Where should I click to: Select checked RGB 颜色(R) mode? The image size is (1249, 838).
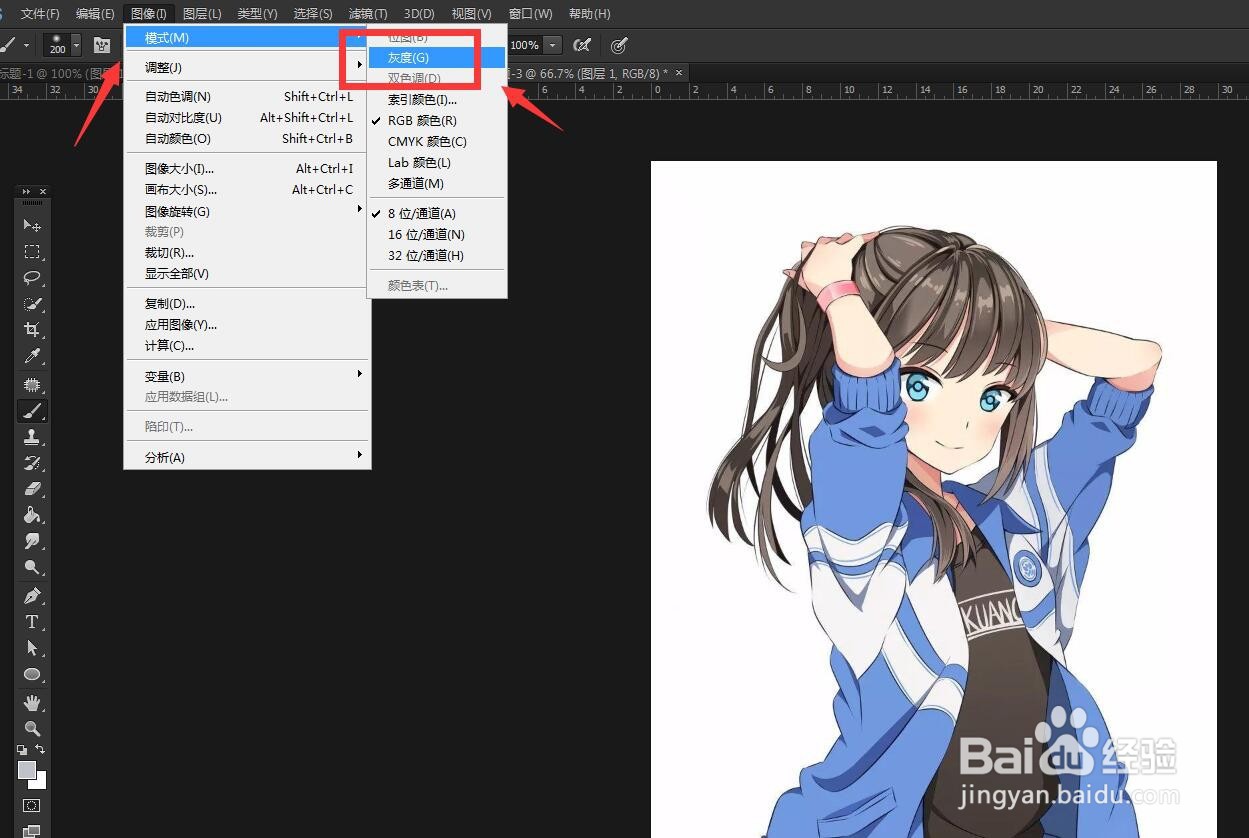[437, 121]
